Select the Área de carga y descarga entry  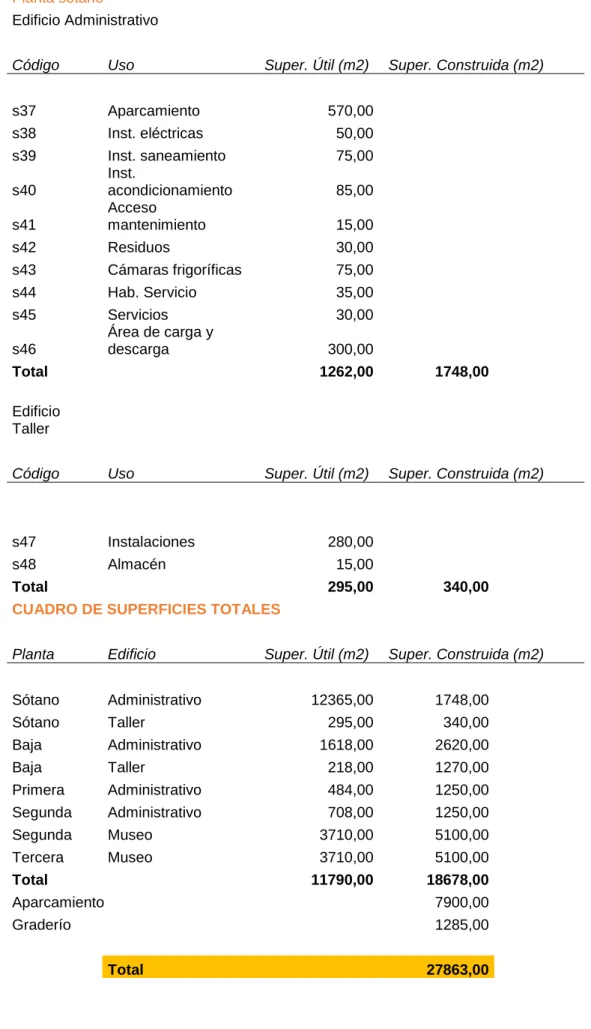pos(161,341)
